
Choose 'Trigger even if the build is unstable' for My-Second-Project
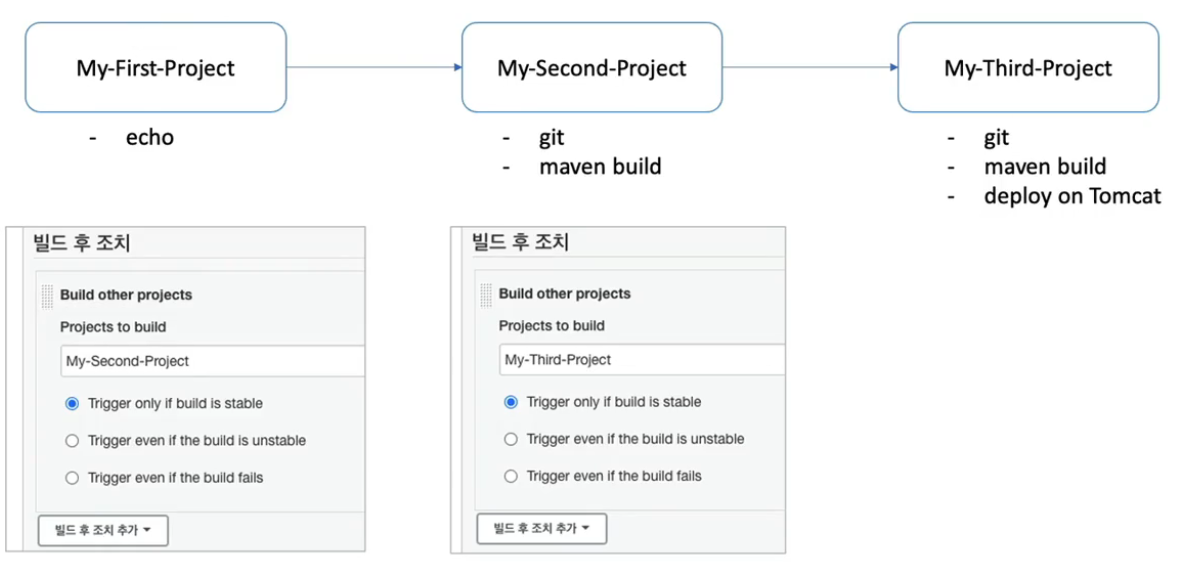click(72, 441)
